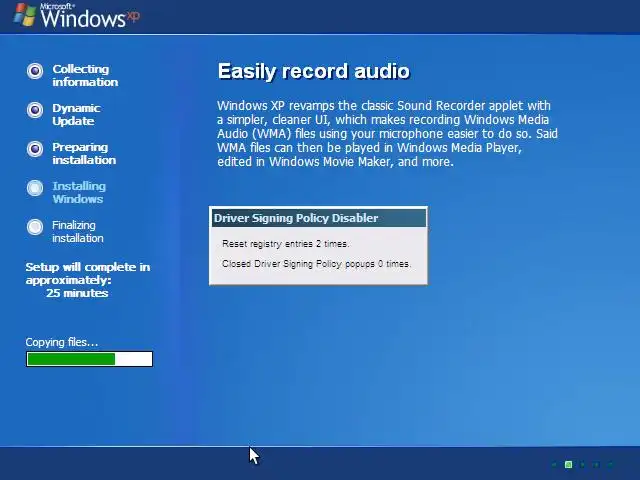Click the "Copying files..." status text
The height and width of the screenshot is (480, 640).
pos(62,342)
